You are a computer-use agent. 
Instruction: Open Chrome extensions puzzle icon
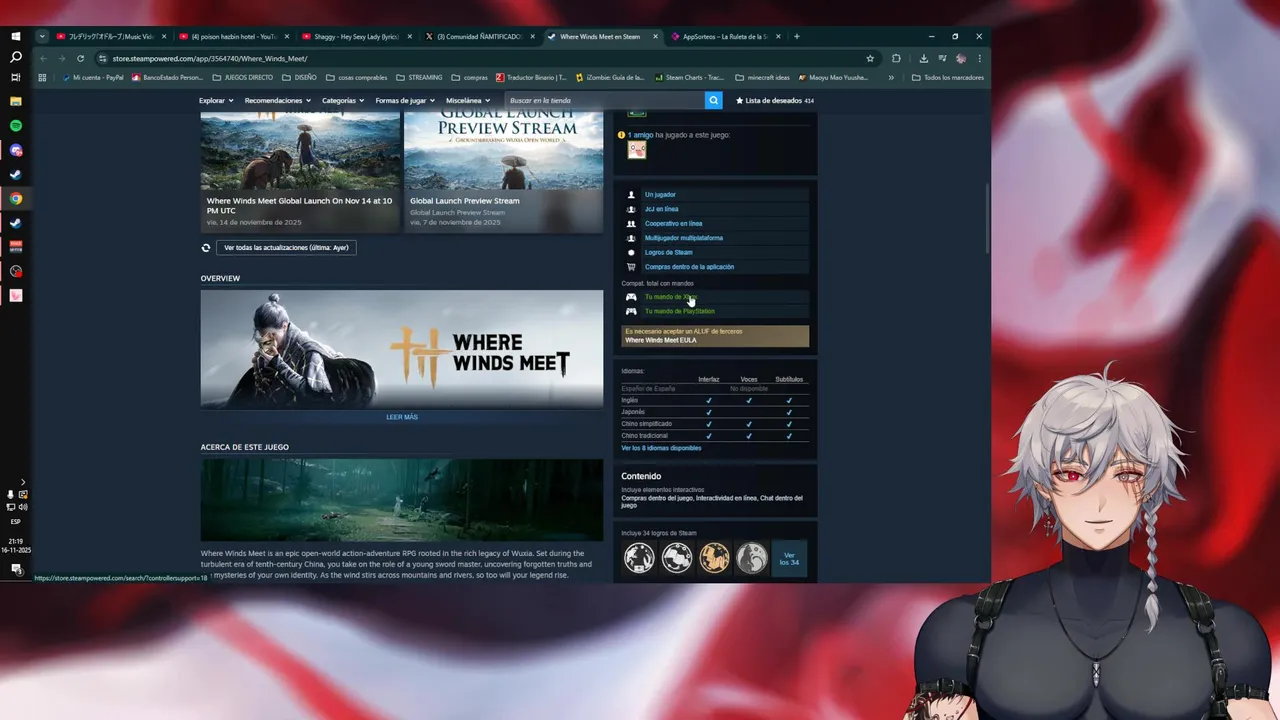click(x=896, y=58)
